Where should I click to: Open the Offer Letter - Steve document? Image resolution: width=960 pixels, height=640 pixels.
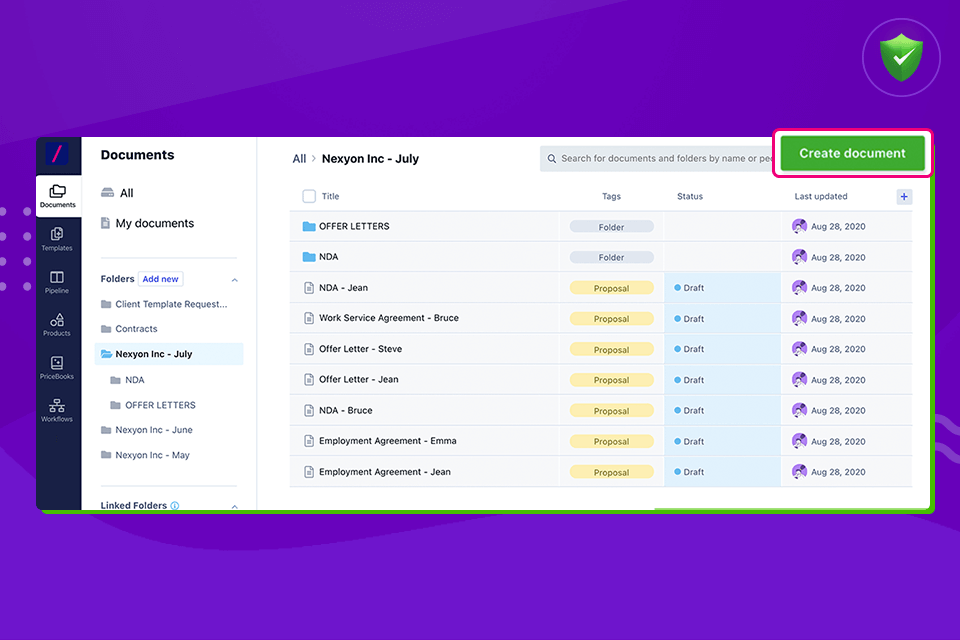pos(361,349)
